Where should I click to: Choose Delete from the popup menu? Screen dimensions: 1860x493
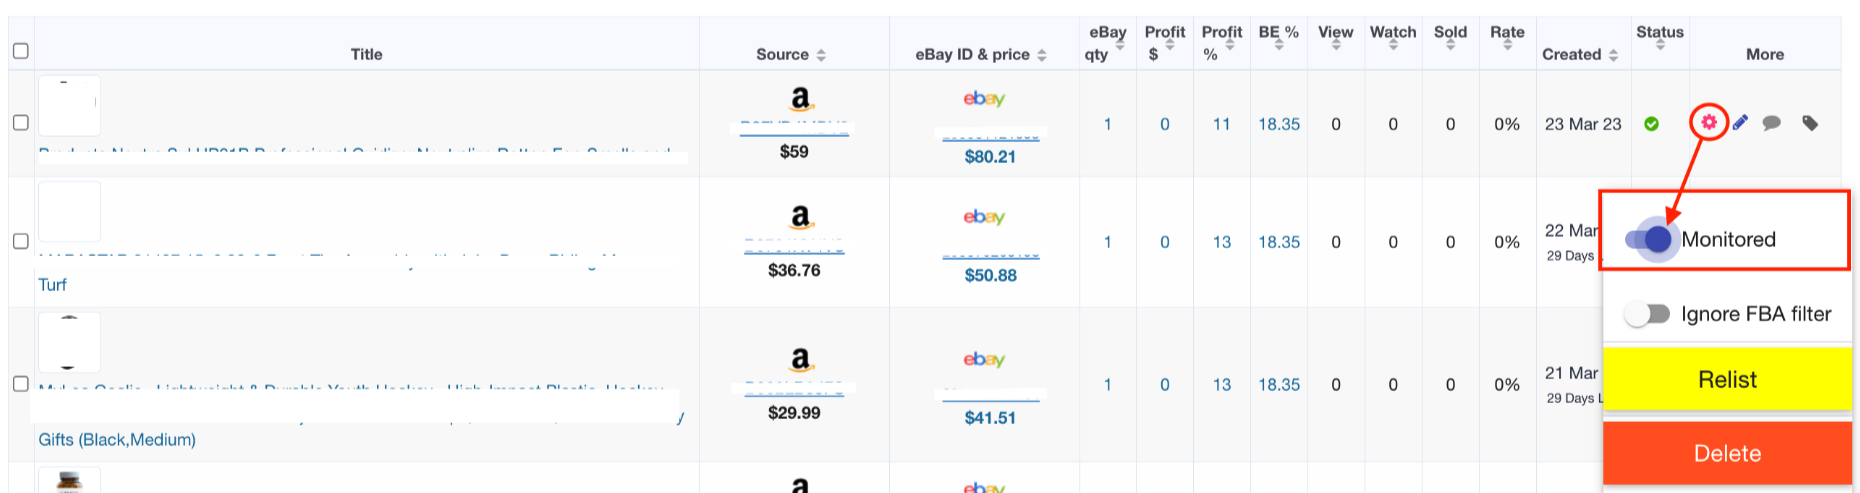click(1727, 453)
